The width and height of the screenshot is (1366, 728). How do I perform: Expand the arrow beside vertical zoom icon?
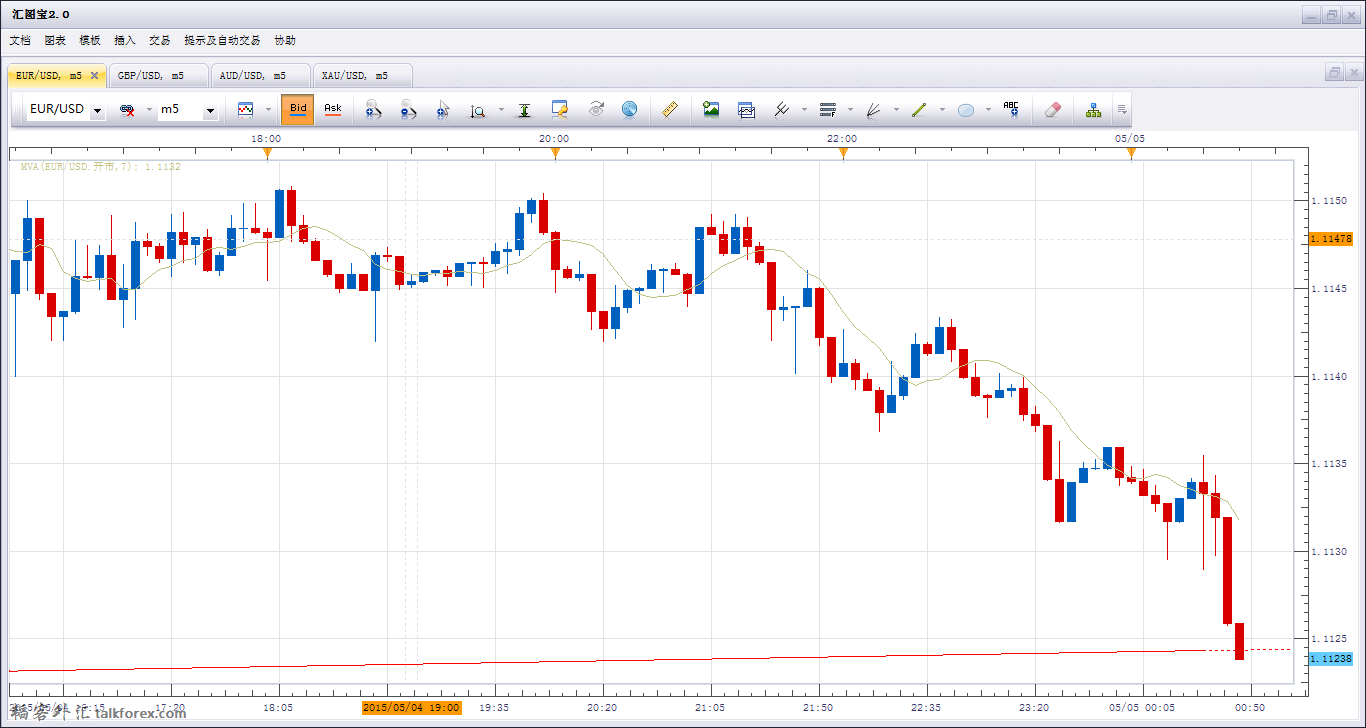[501, 110]
